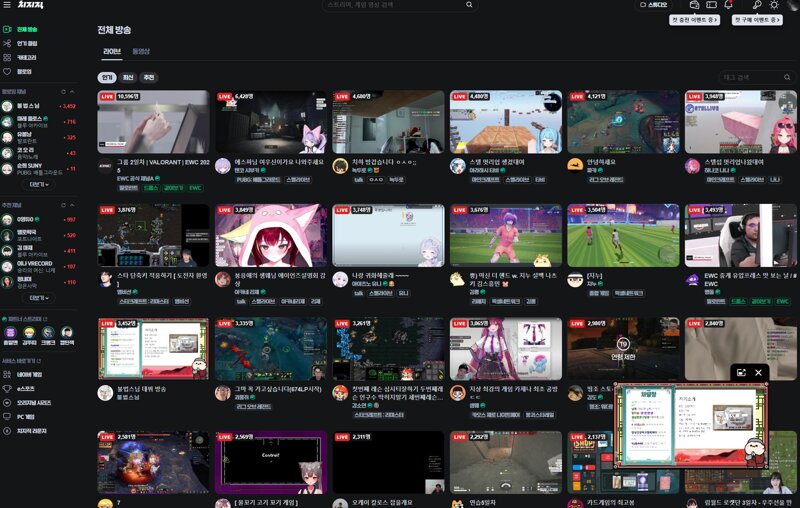Click the magnifier in the tag search box
This screenshot has width=800, height=508.
click(787, 78)
